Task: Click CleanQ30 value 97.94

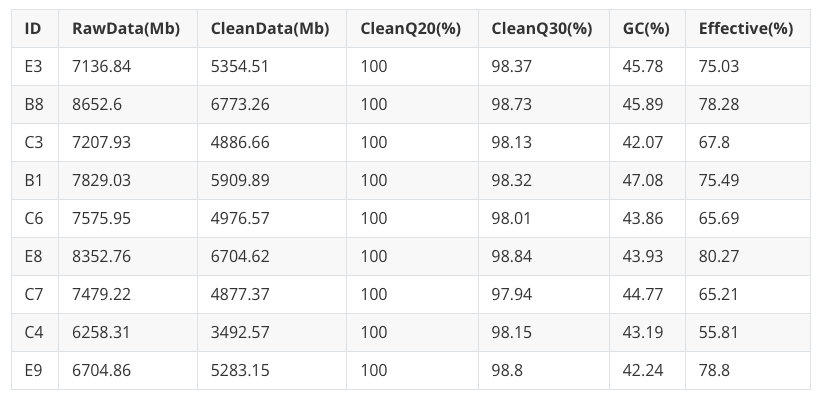Action: (515, 294)
